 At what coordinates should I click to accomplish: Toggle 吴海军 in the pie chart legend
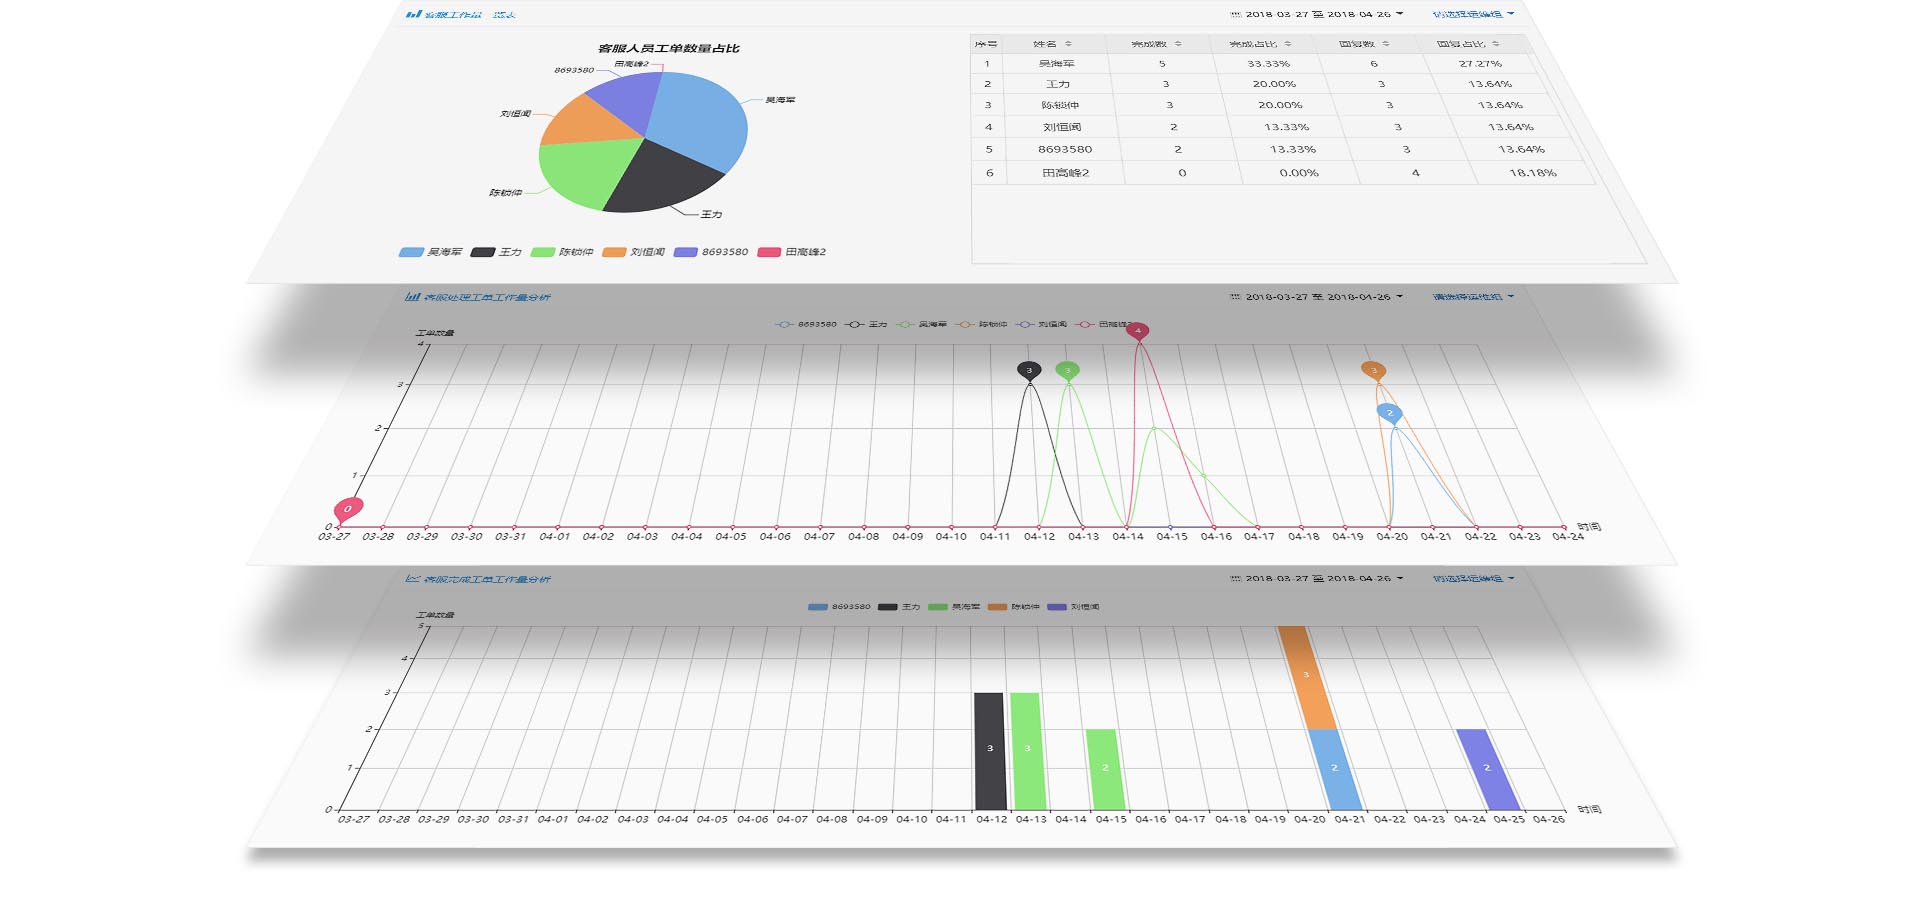tap(431, 252)
